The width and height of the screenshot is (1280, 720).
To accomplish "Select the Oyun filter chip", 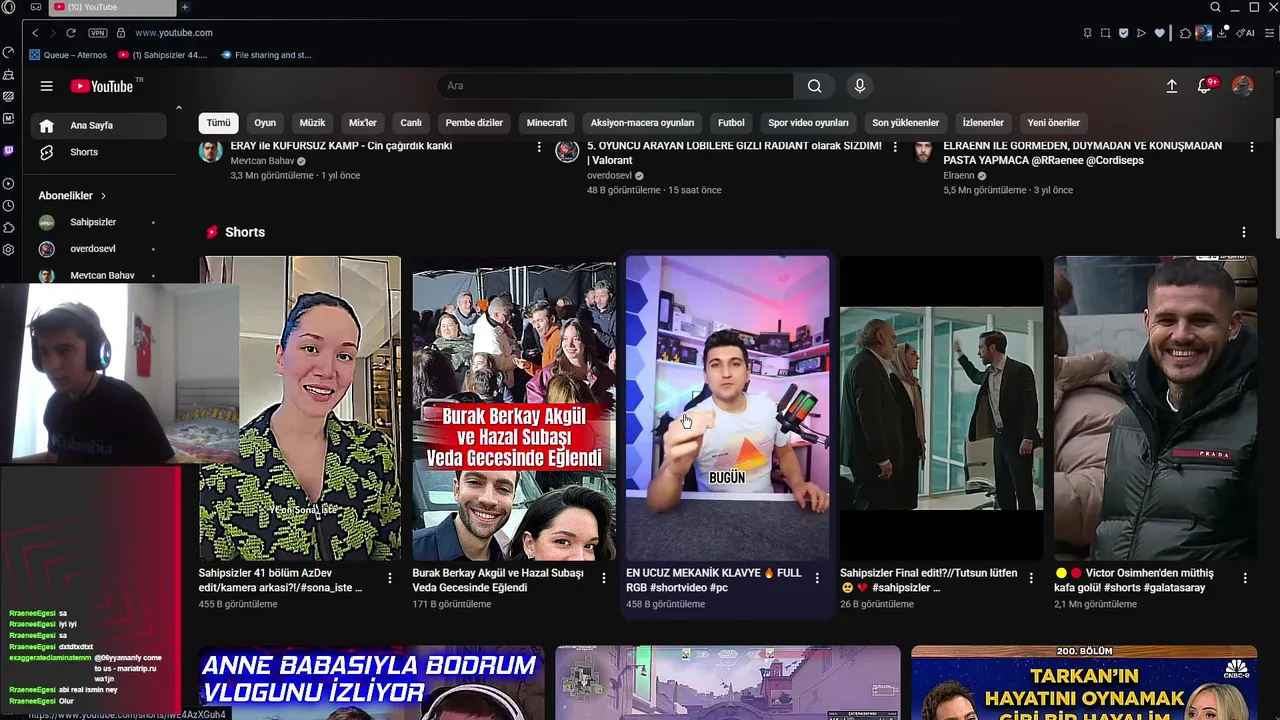I will 265,123.
